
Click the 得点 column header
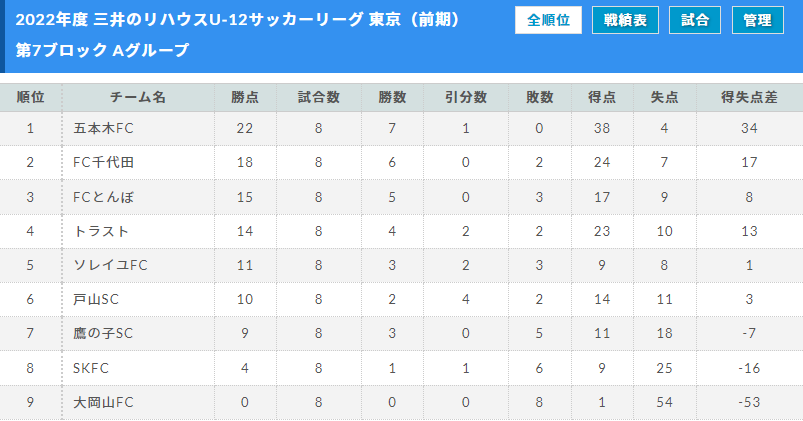click(x=602, y=97)
